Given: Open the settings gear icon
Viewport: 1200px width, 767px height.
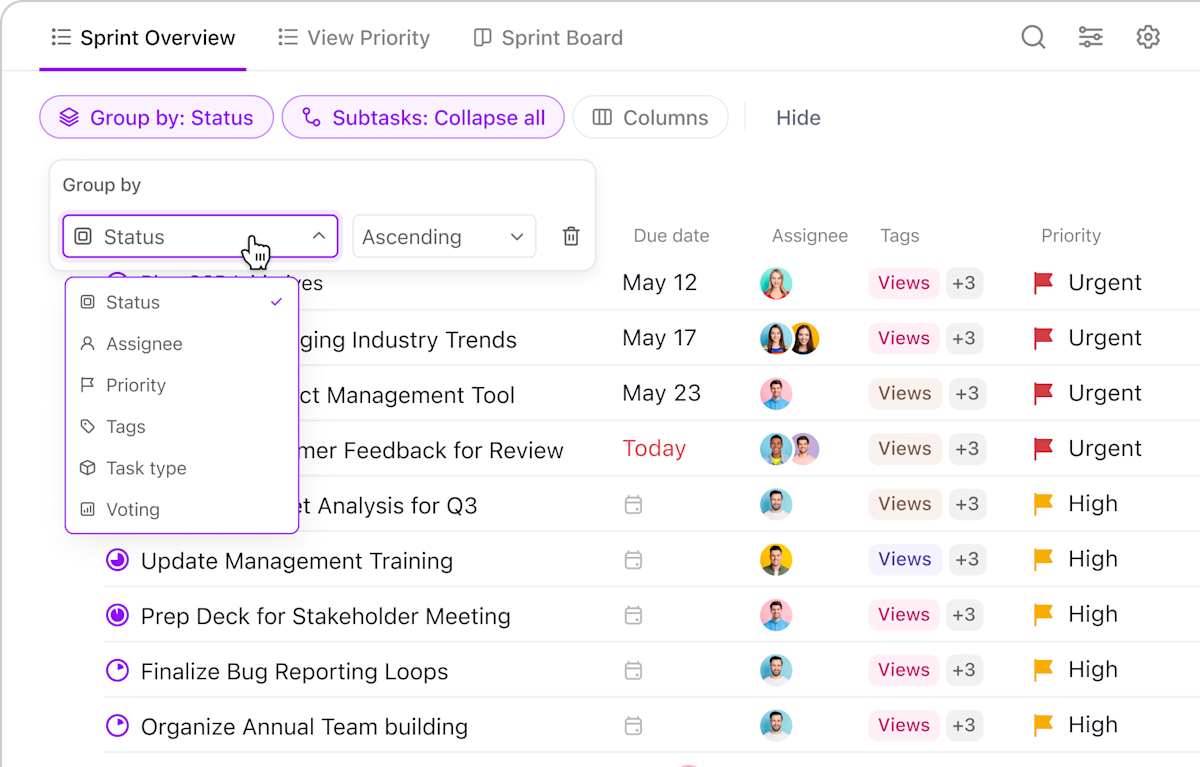Looking at the screenshot, I should click(1147, 36).
